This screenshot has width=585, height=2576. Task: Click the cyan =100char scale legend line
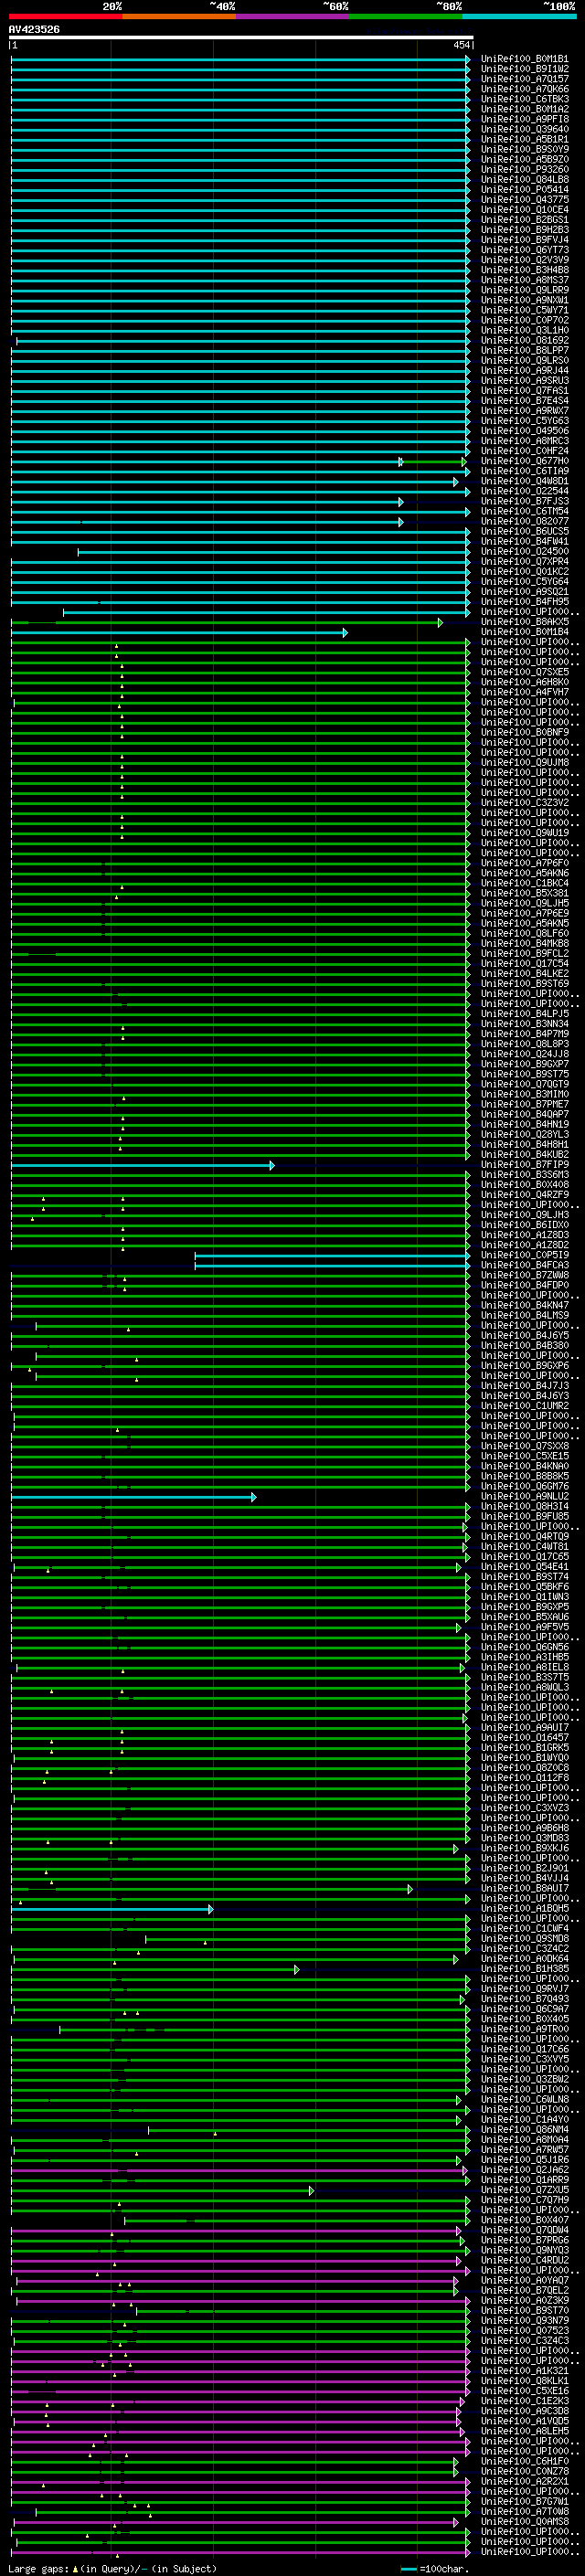(x=409, y=2569)
